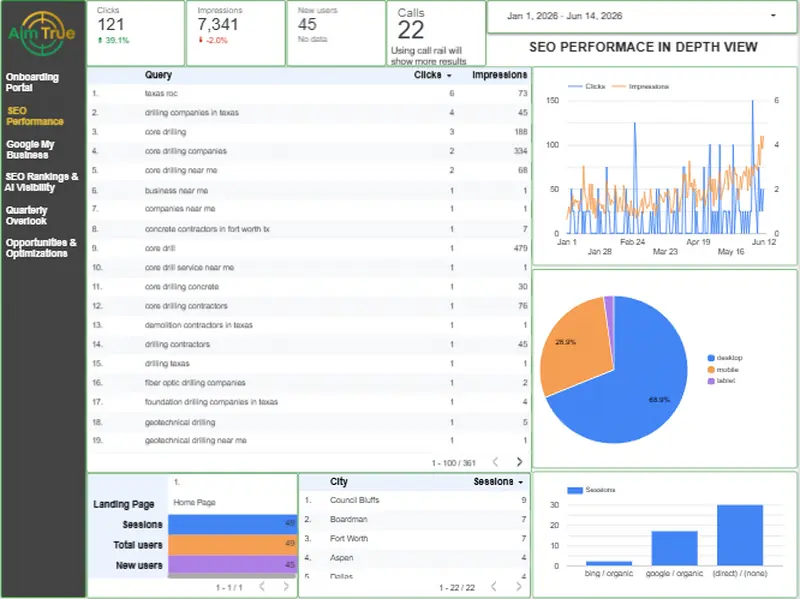This screenshot has width=800, height=599.
Task: Select the 'core drilling companies' query row
Action: [x=309, y=151]
